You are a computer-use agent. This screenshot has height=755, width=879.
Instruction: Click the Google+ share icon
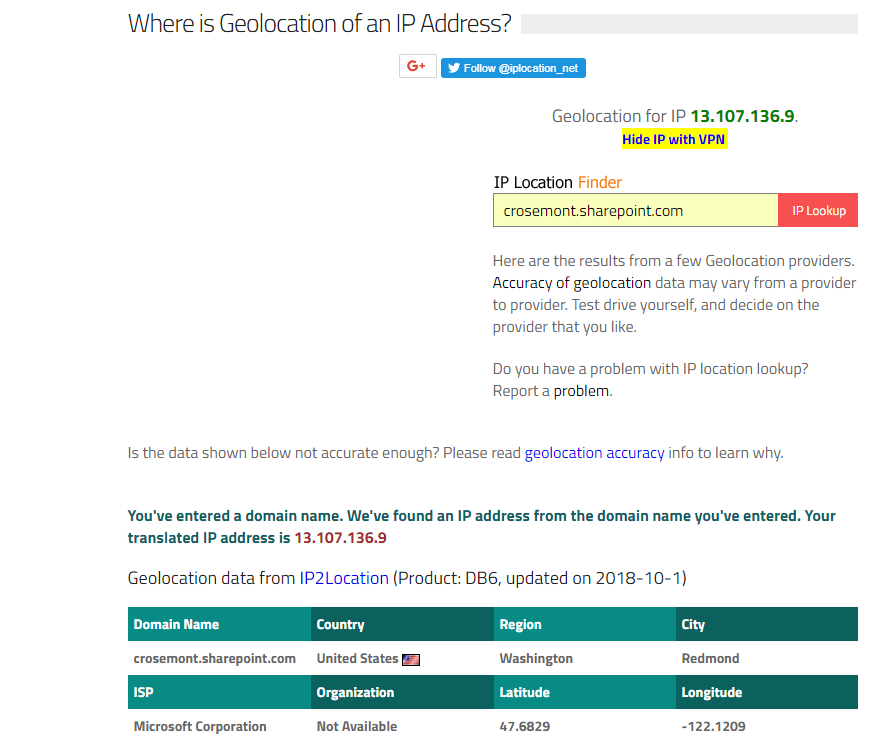417,67
